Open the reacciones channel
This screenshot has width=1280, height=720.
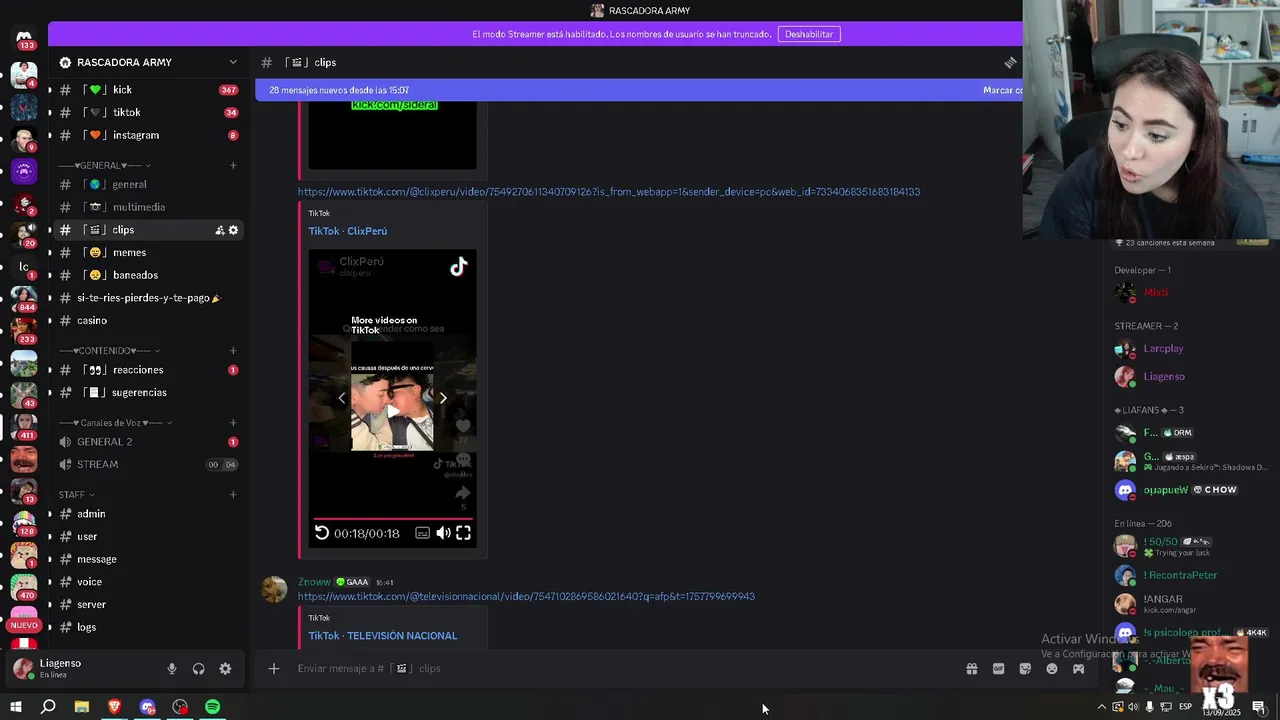point(148,370)
